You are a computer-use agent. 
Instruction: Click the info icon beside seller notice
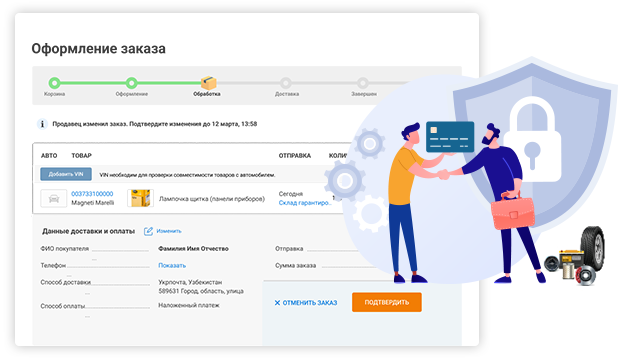(42, 124)
